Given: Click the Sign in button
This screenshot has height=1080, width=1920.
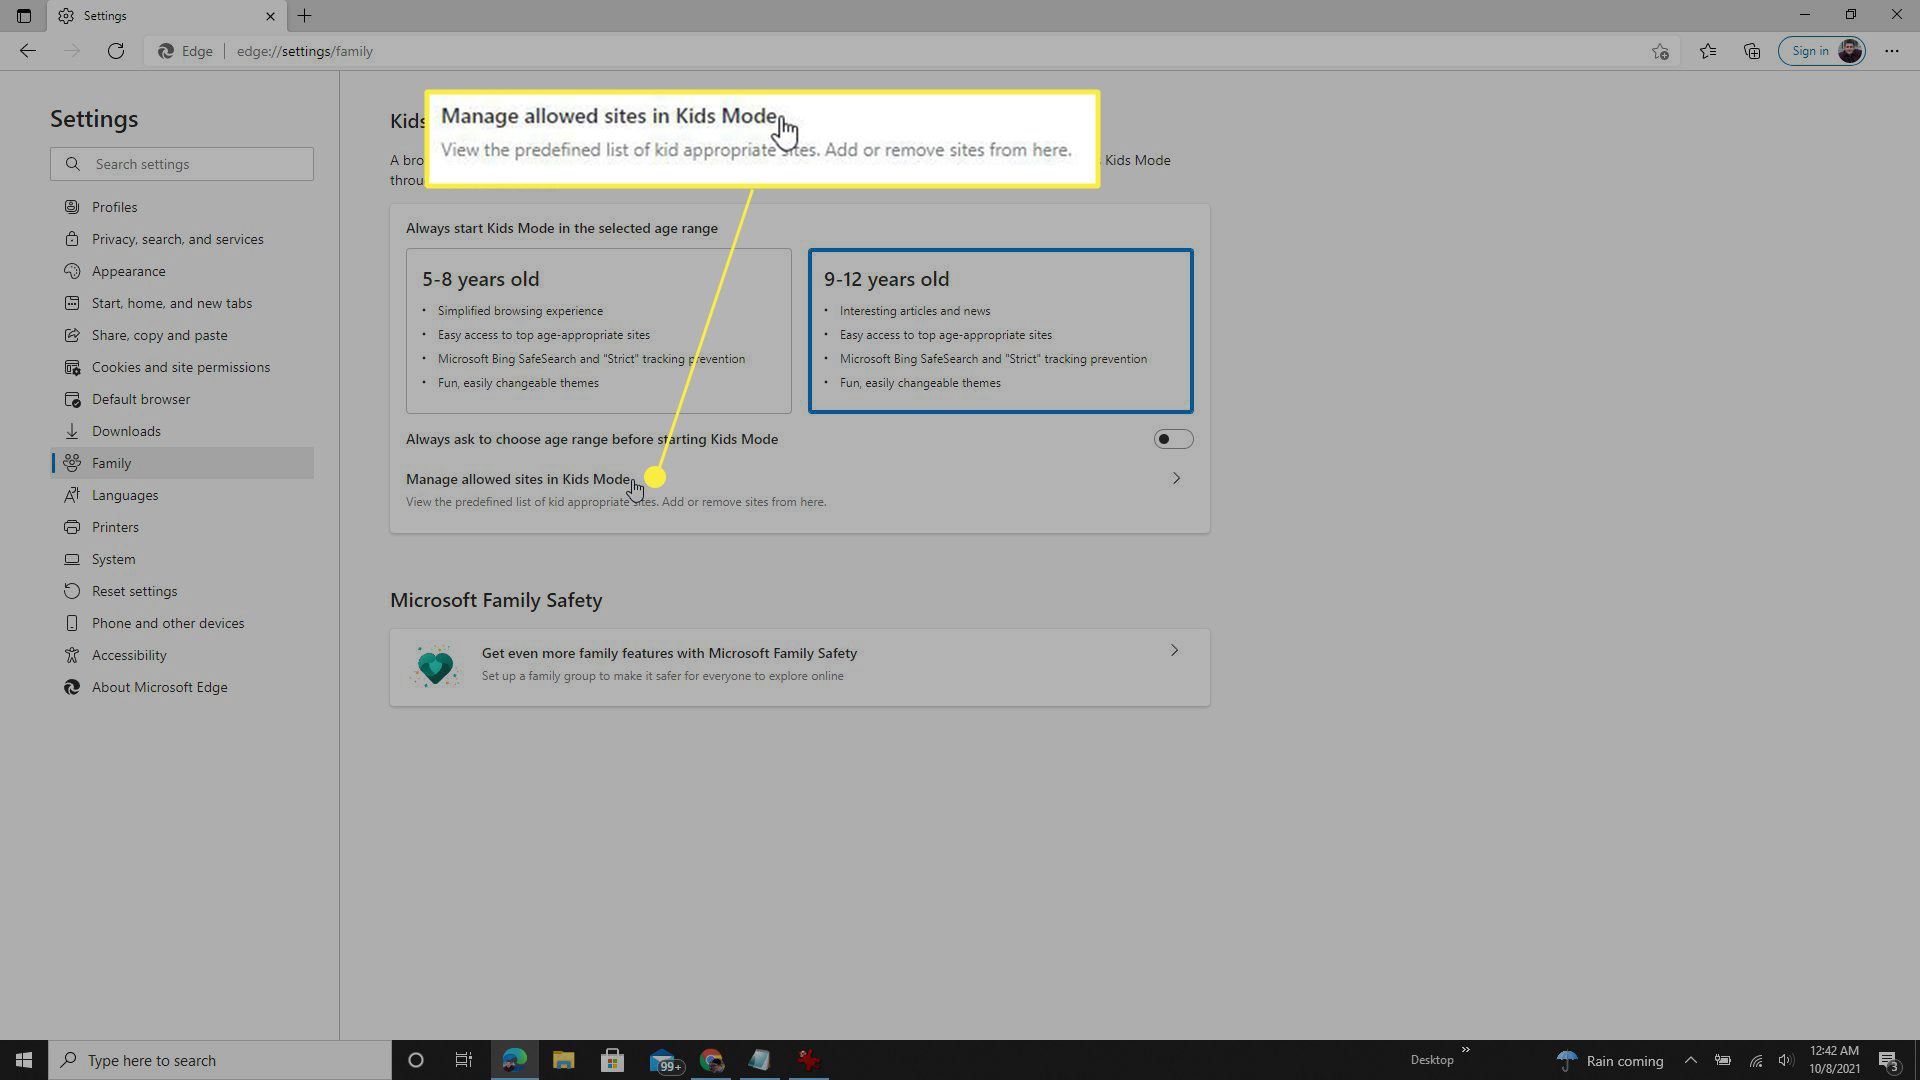Looking at the screenshot, I should point(1821,51).
